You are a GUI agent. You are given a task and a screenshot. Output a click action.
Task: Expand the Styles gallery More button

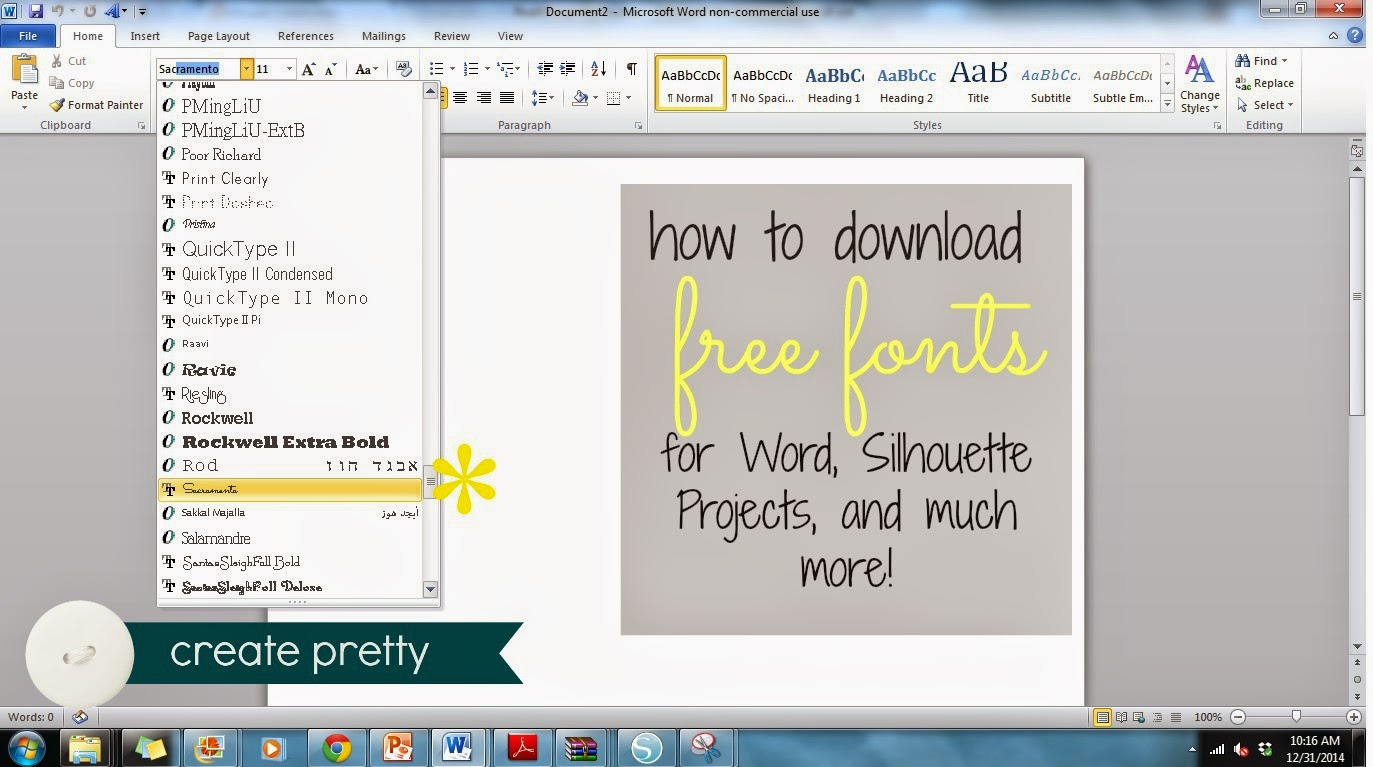1167,103
